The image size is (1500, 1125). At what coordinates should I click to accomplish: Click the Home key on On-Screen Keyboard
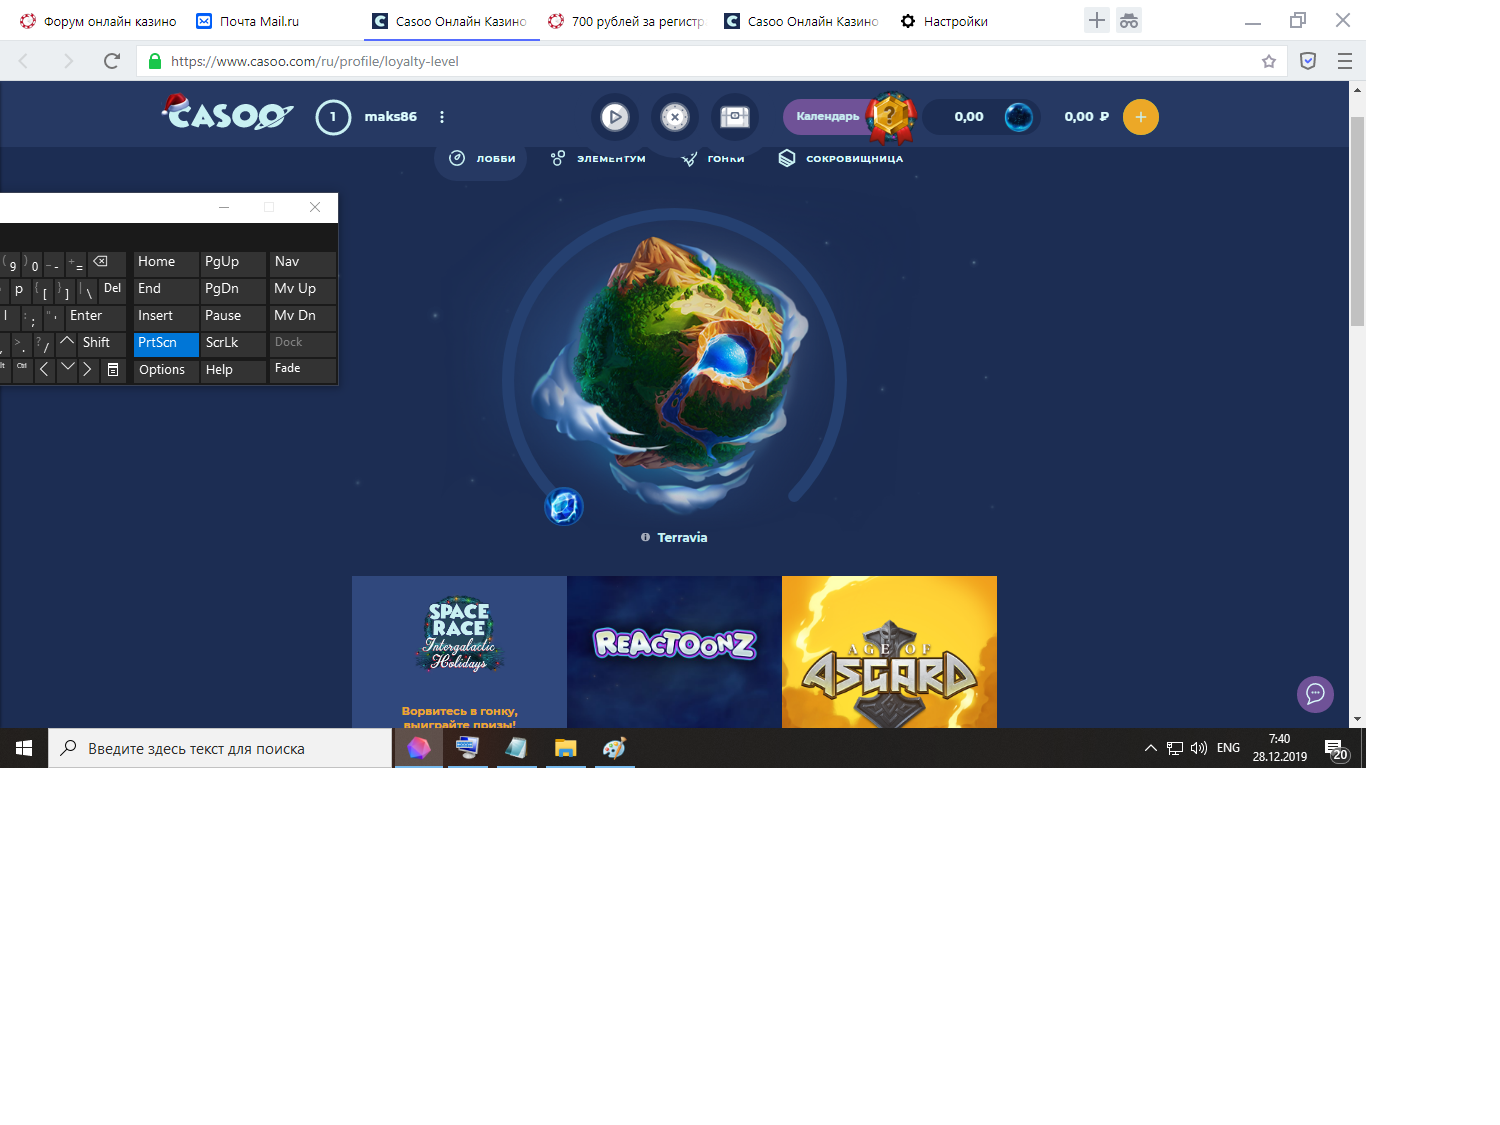(x=166, y=262)
